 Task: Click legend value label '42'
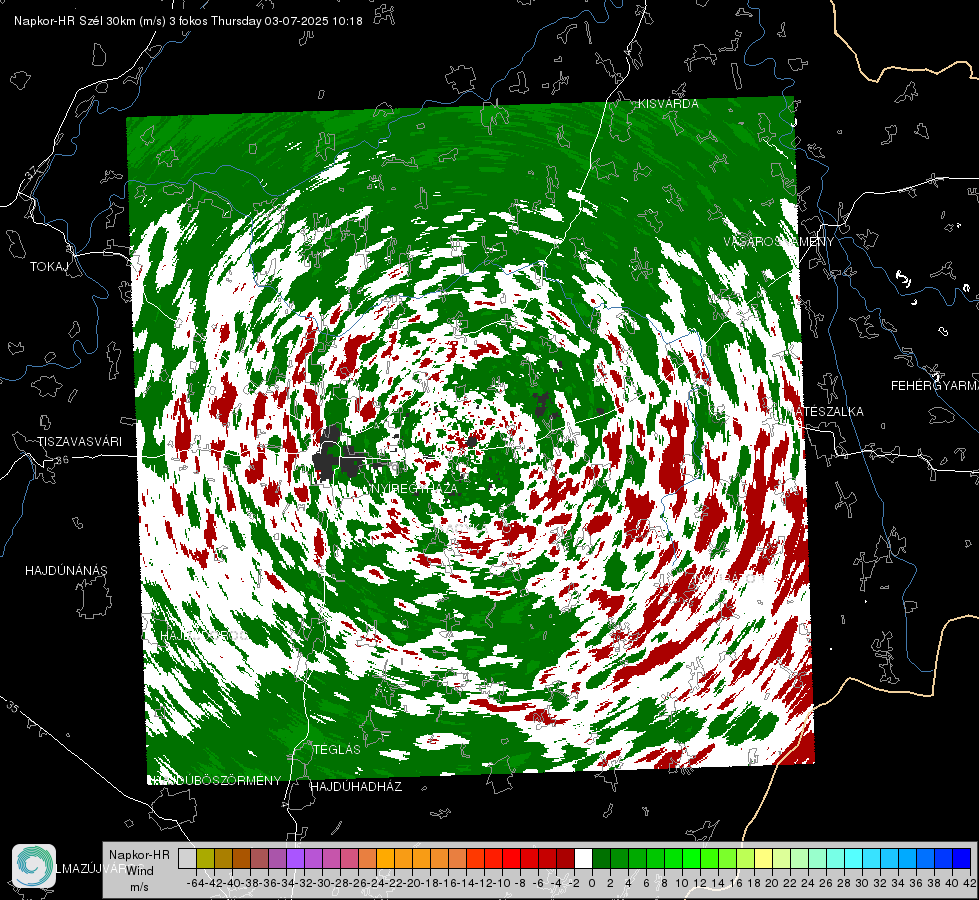point(969,883)
